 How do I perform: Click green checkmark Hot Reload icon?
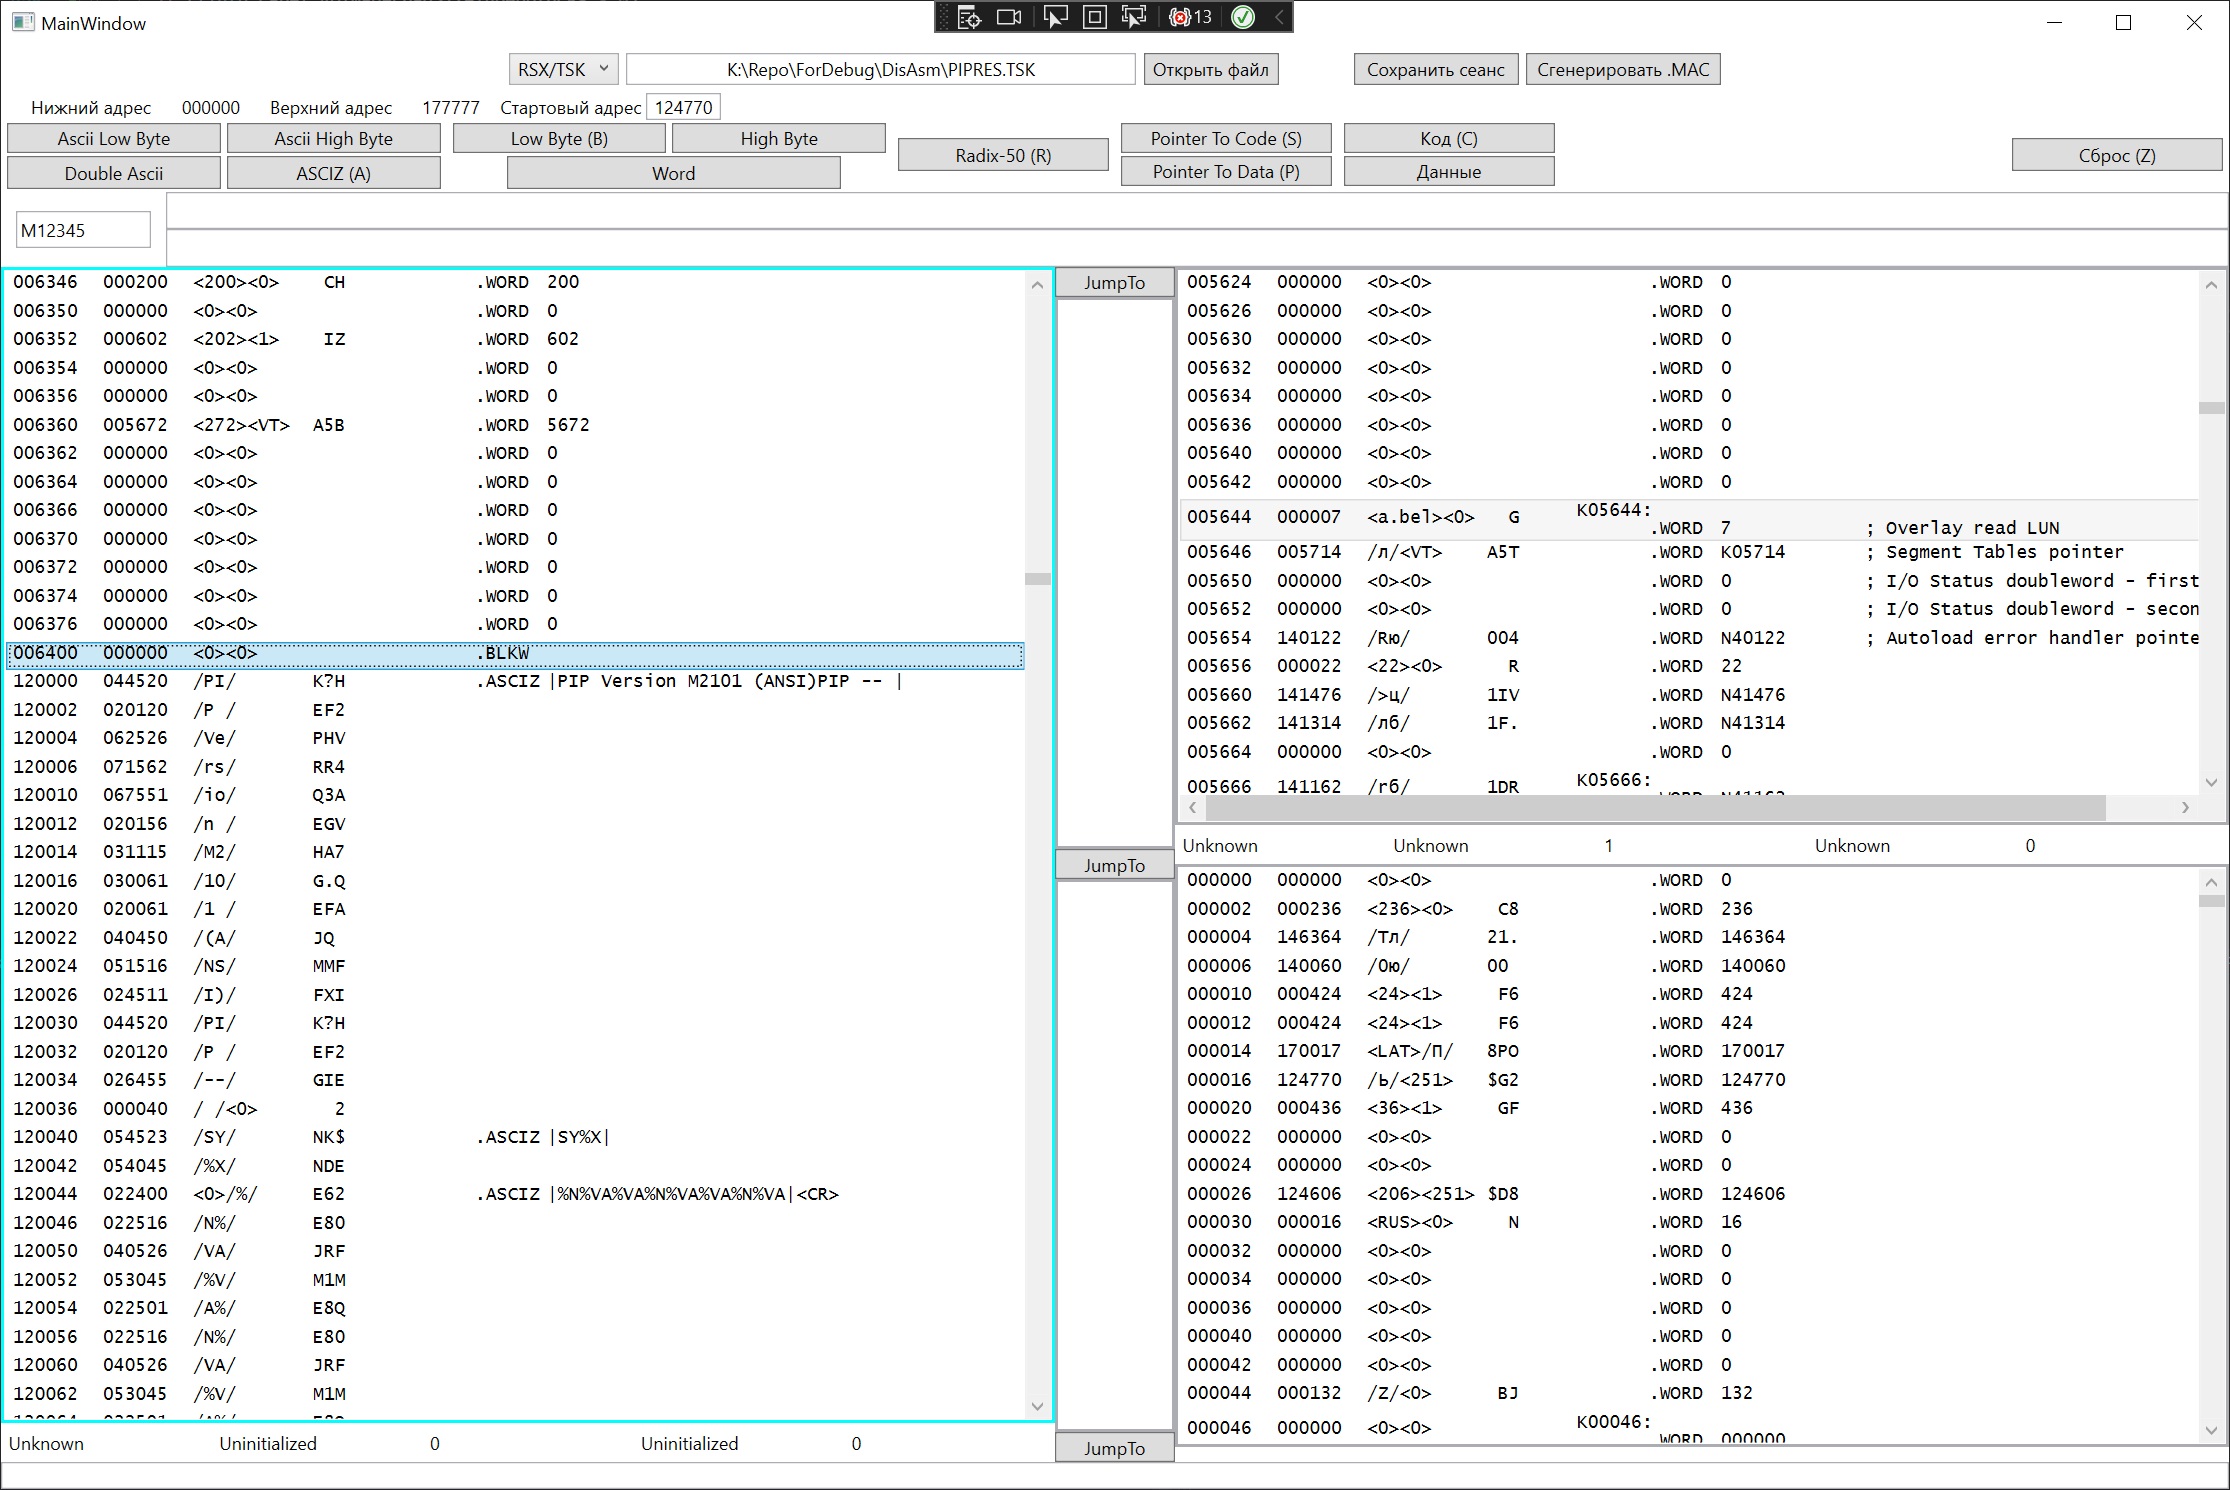pos(1243,17)
